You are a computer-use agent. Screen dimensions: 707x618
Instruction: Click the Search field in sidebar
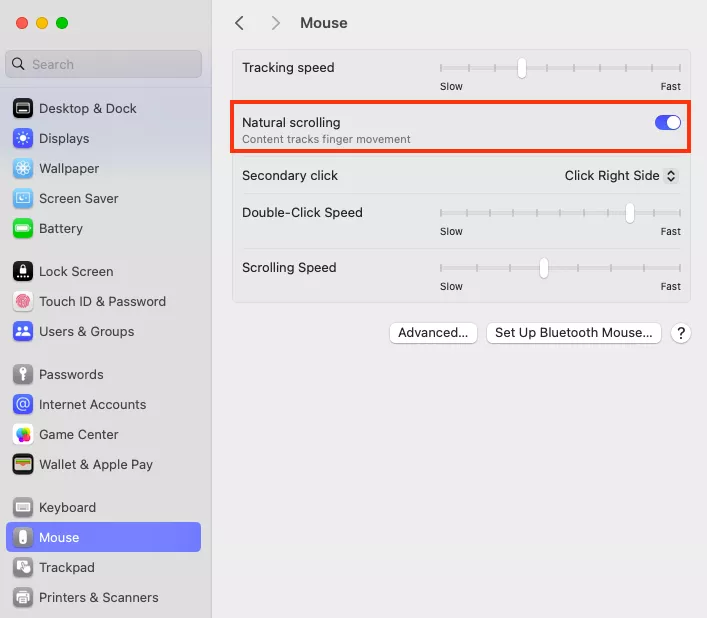coord(104,65)
